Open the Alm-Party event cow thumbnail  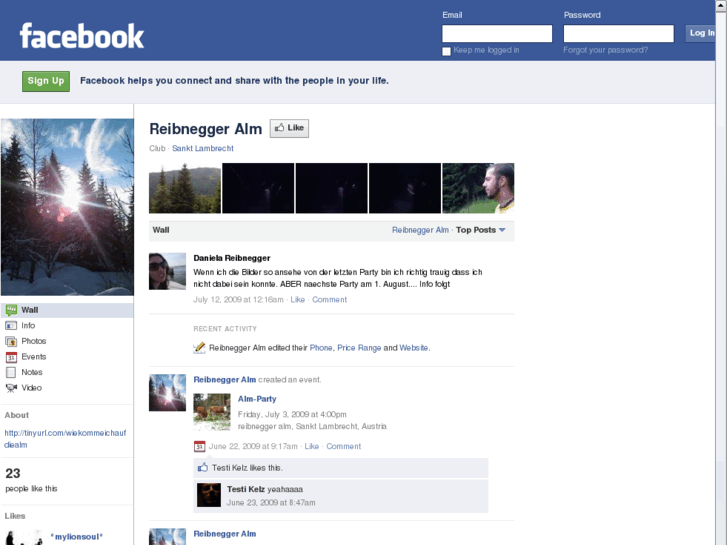[x=212, y=412]
